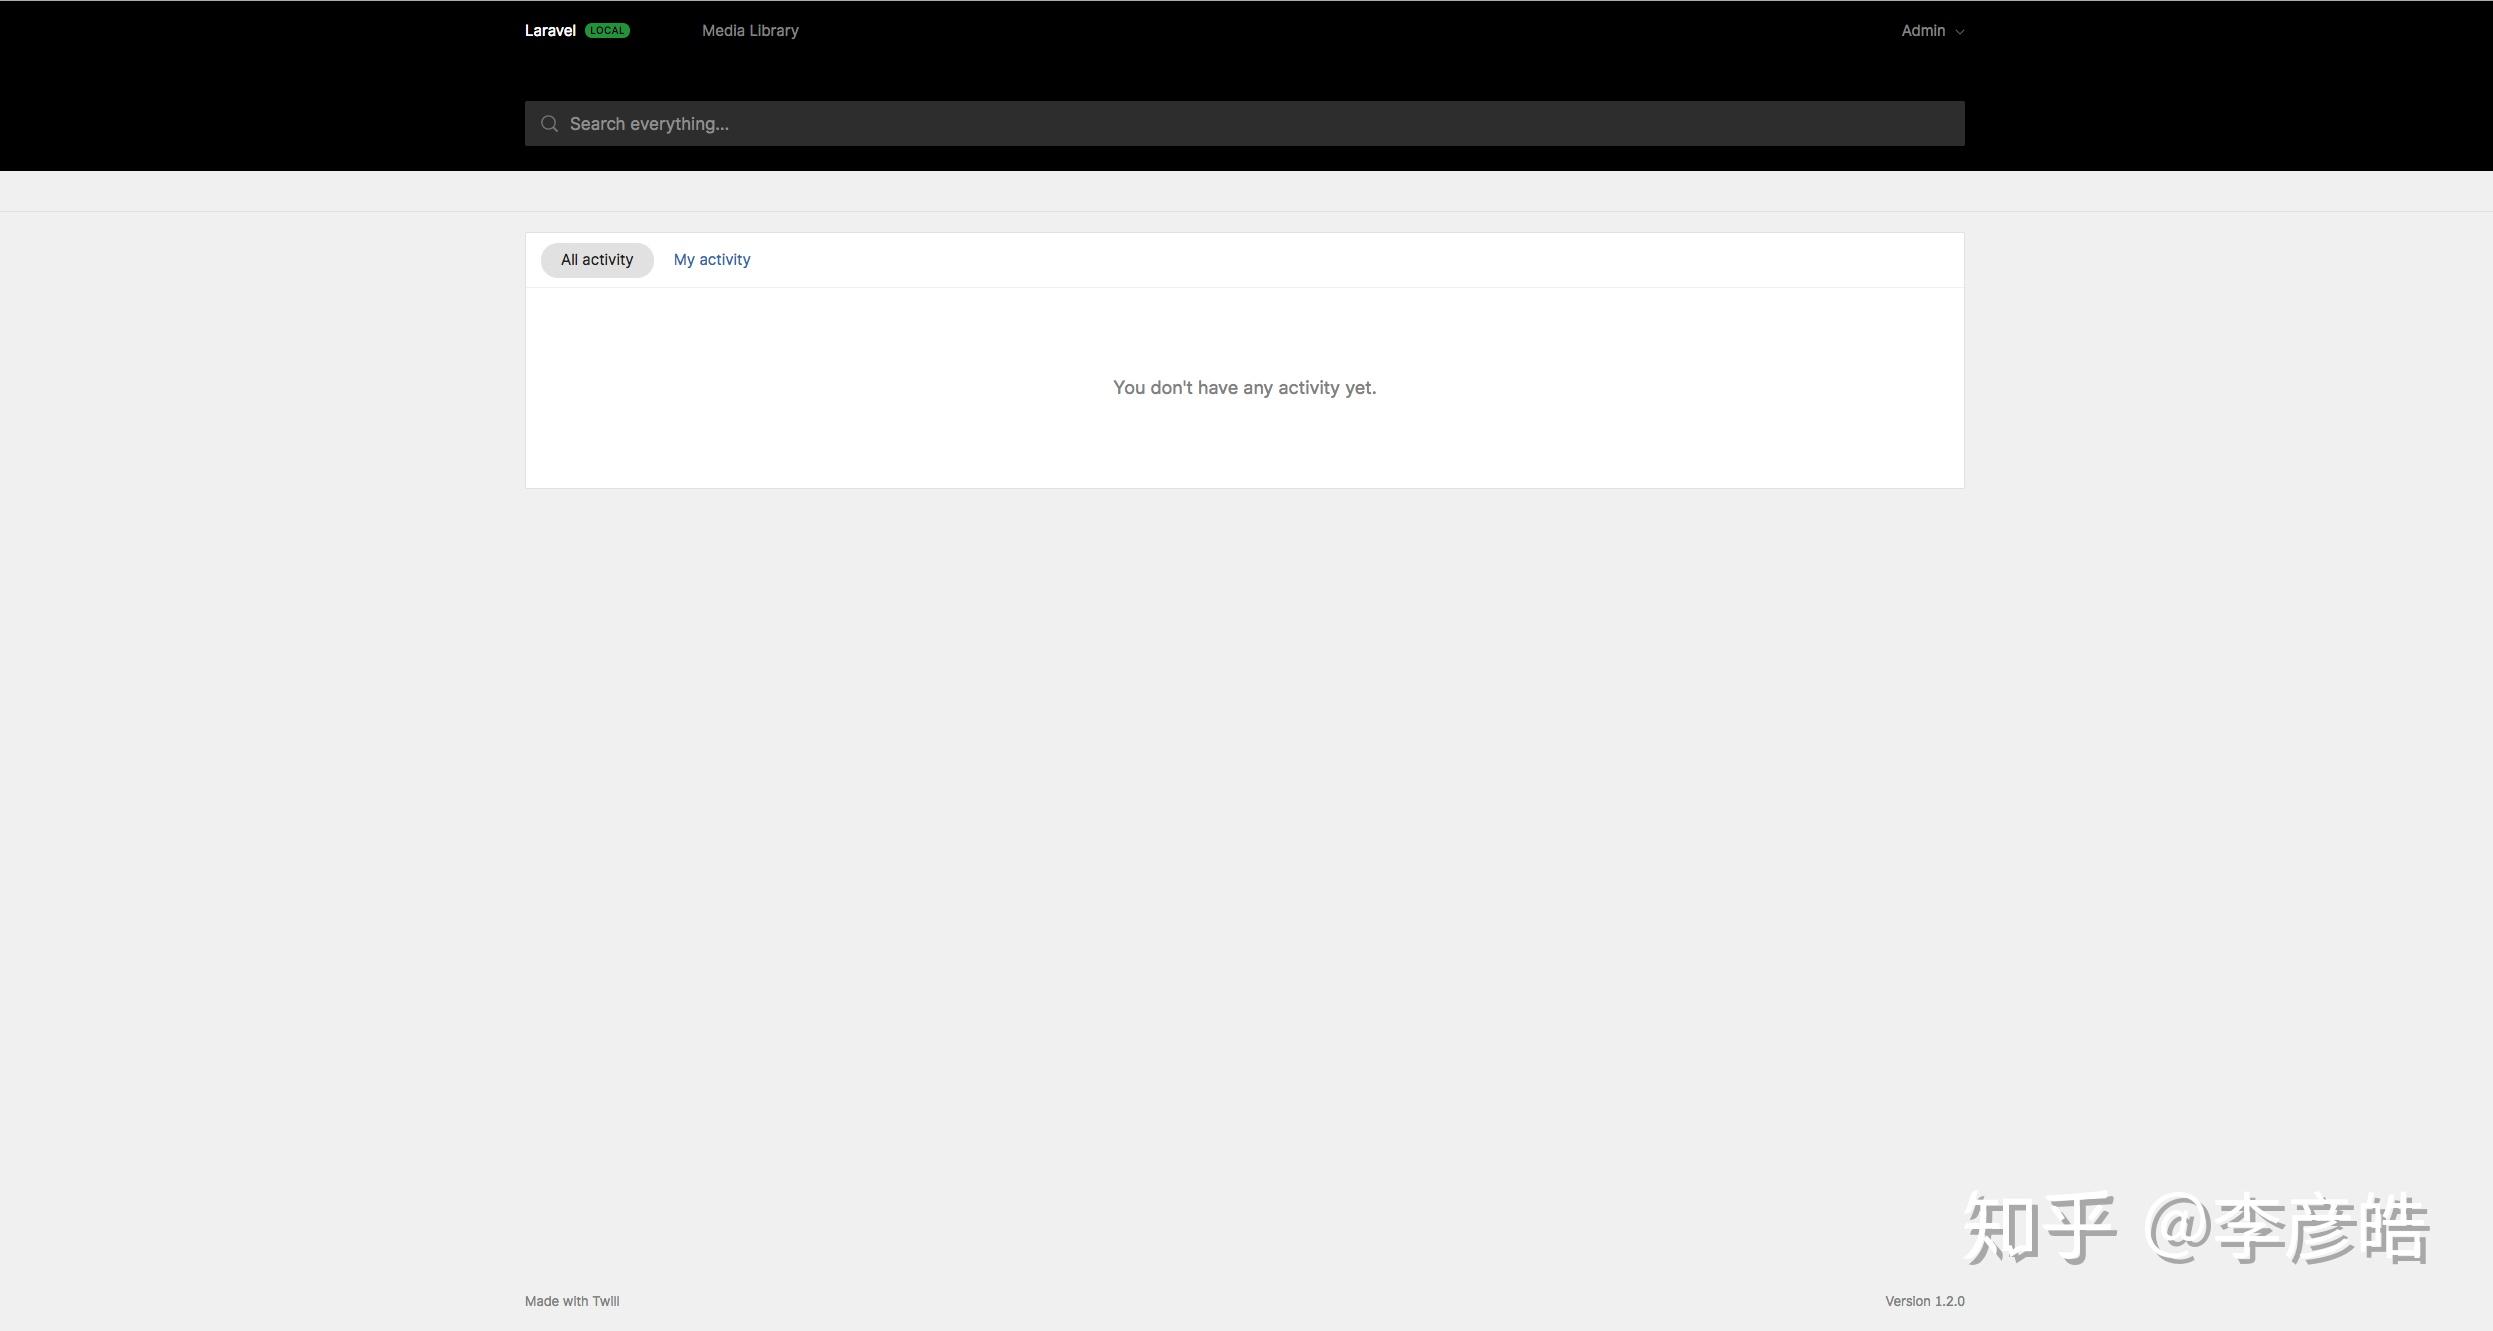
Task: Open the Made with Twill link
Action: tap(572, 1301)
